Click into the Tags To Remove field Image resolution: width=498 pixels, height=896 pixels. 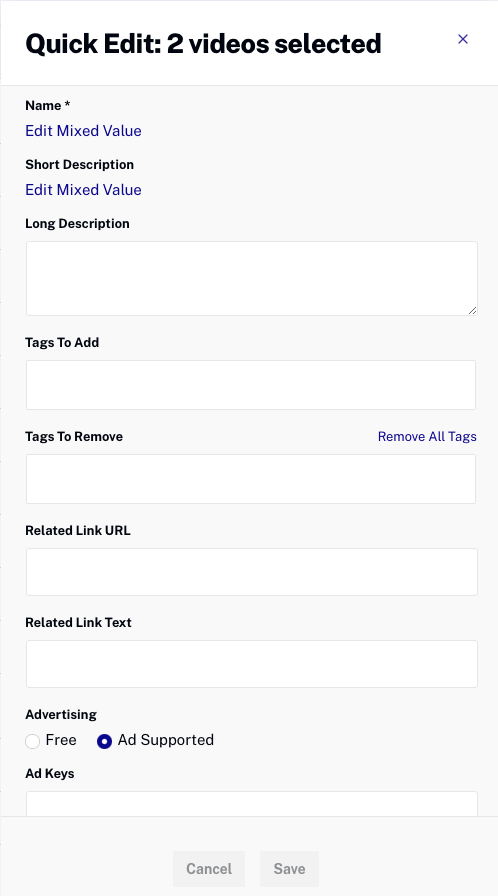point(251,479)
